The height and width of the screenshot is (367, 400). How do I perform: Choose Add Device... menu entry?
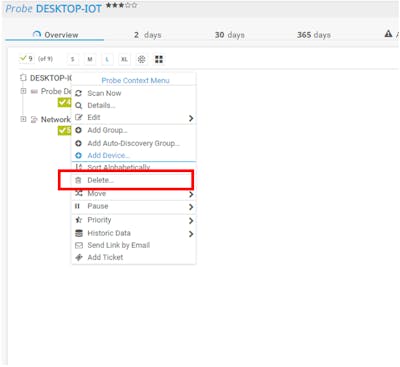[x=134, y=155]
